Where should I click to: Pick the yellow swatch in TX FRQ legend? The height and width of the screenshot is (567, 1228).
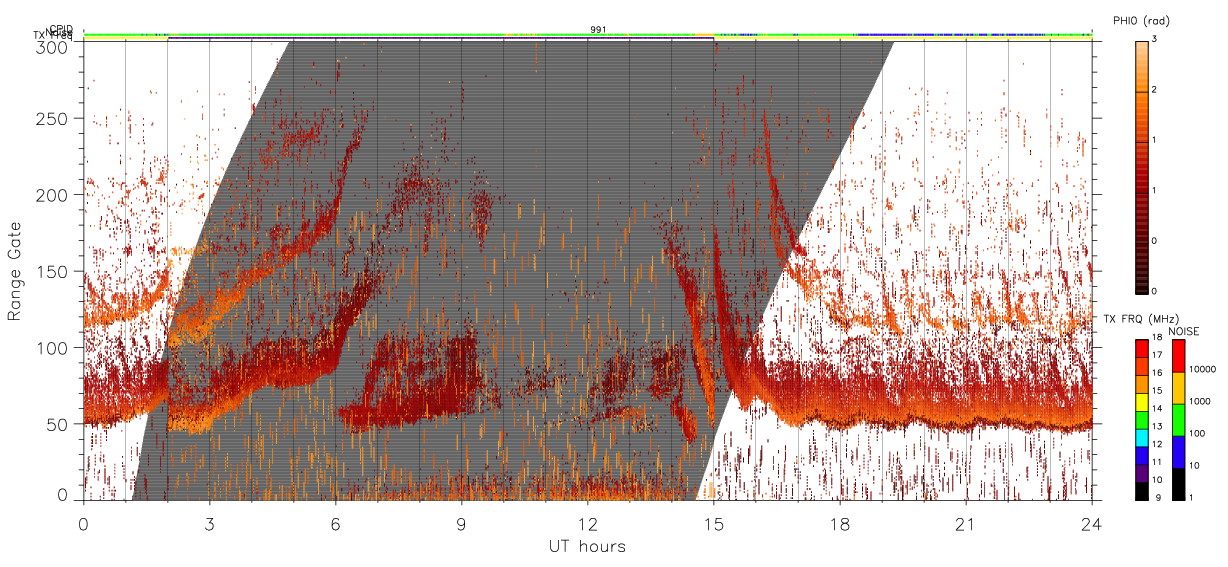[1142, 400]
